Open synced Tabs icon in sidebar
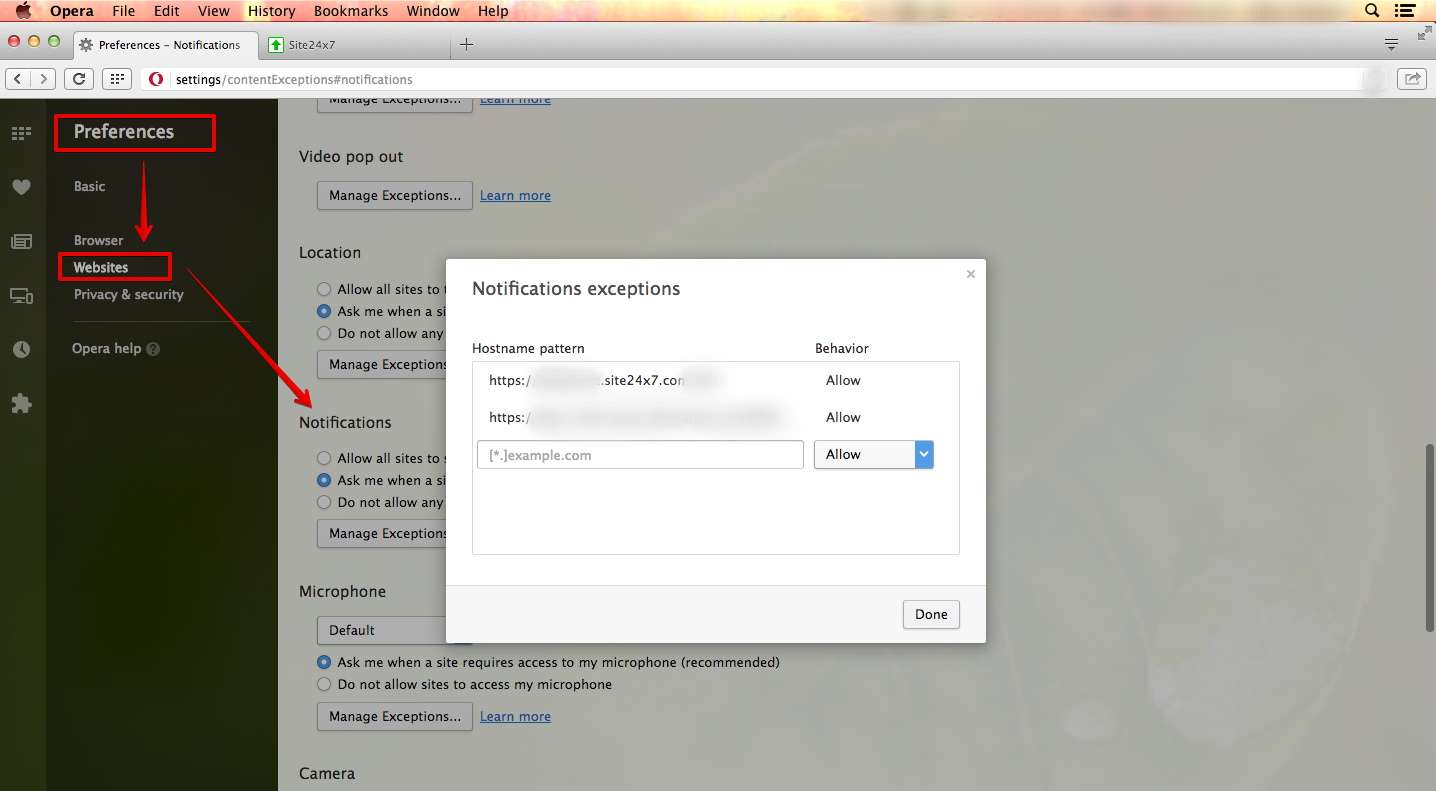Viewport: 1436px width, 791px height. coord(21,296)
